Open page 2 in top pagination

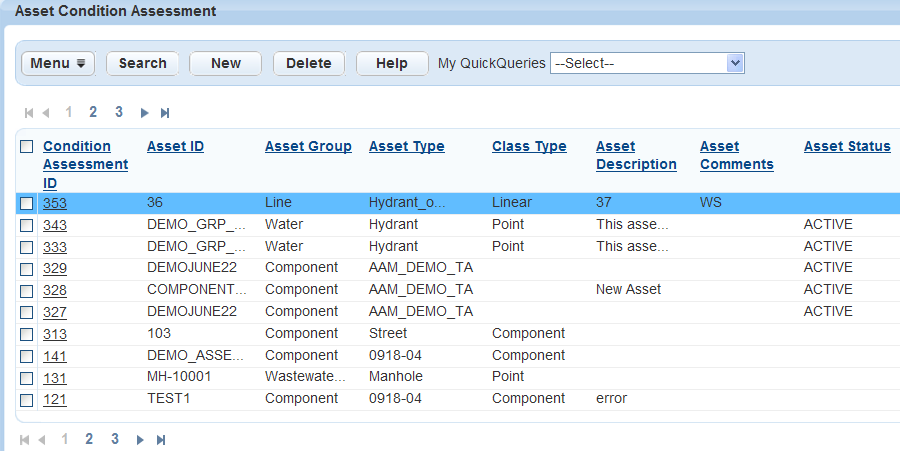point(93,112)
